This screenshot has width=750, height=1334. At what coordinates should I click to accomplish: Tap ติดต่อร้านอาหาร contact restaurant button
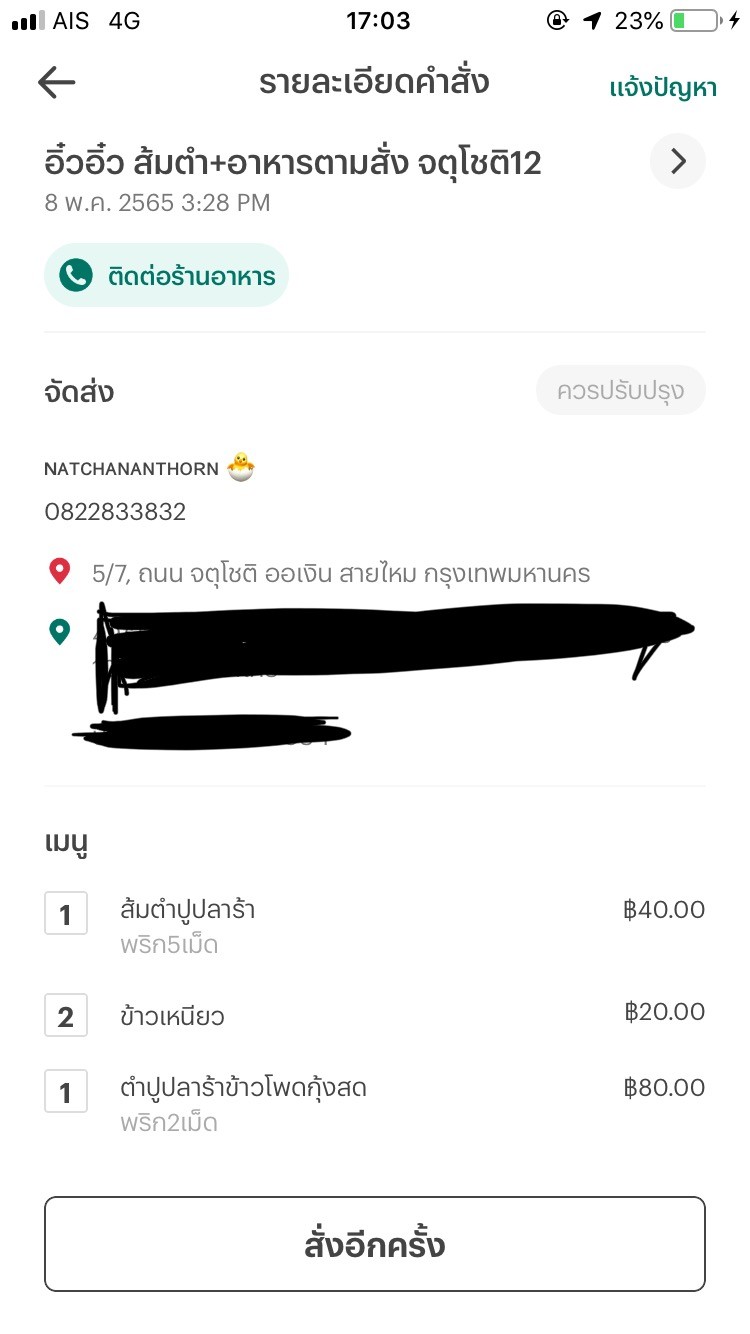point(166,275)
